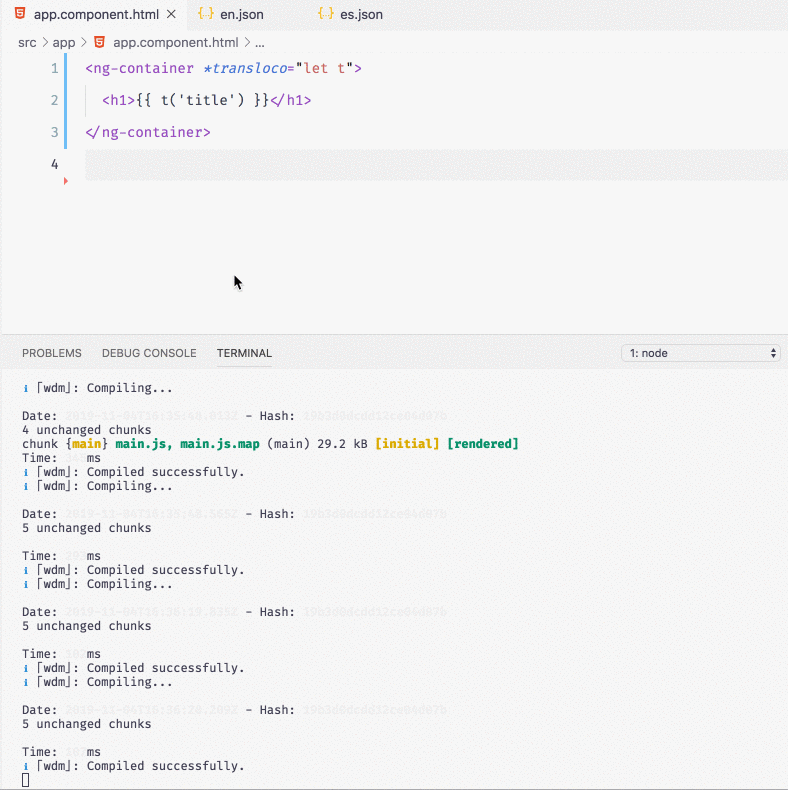Click the last 'Compiled successfully.' terminal line

(x=165, y=766)
